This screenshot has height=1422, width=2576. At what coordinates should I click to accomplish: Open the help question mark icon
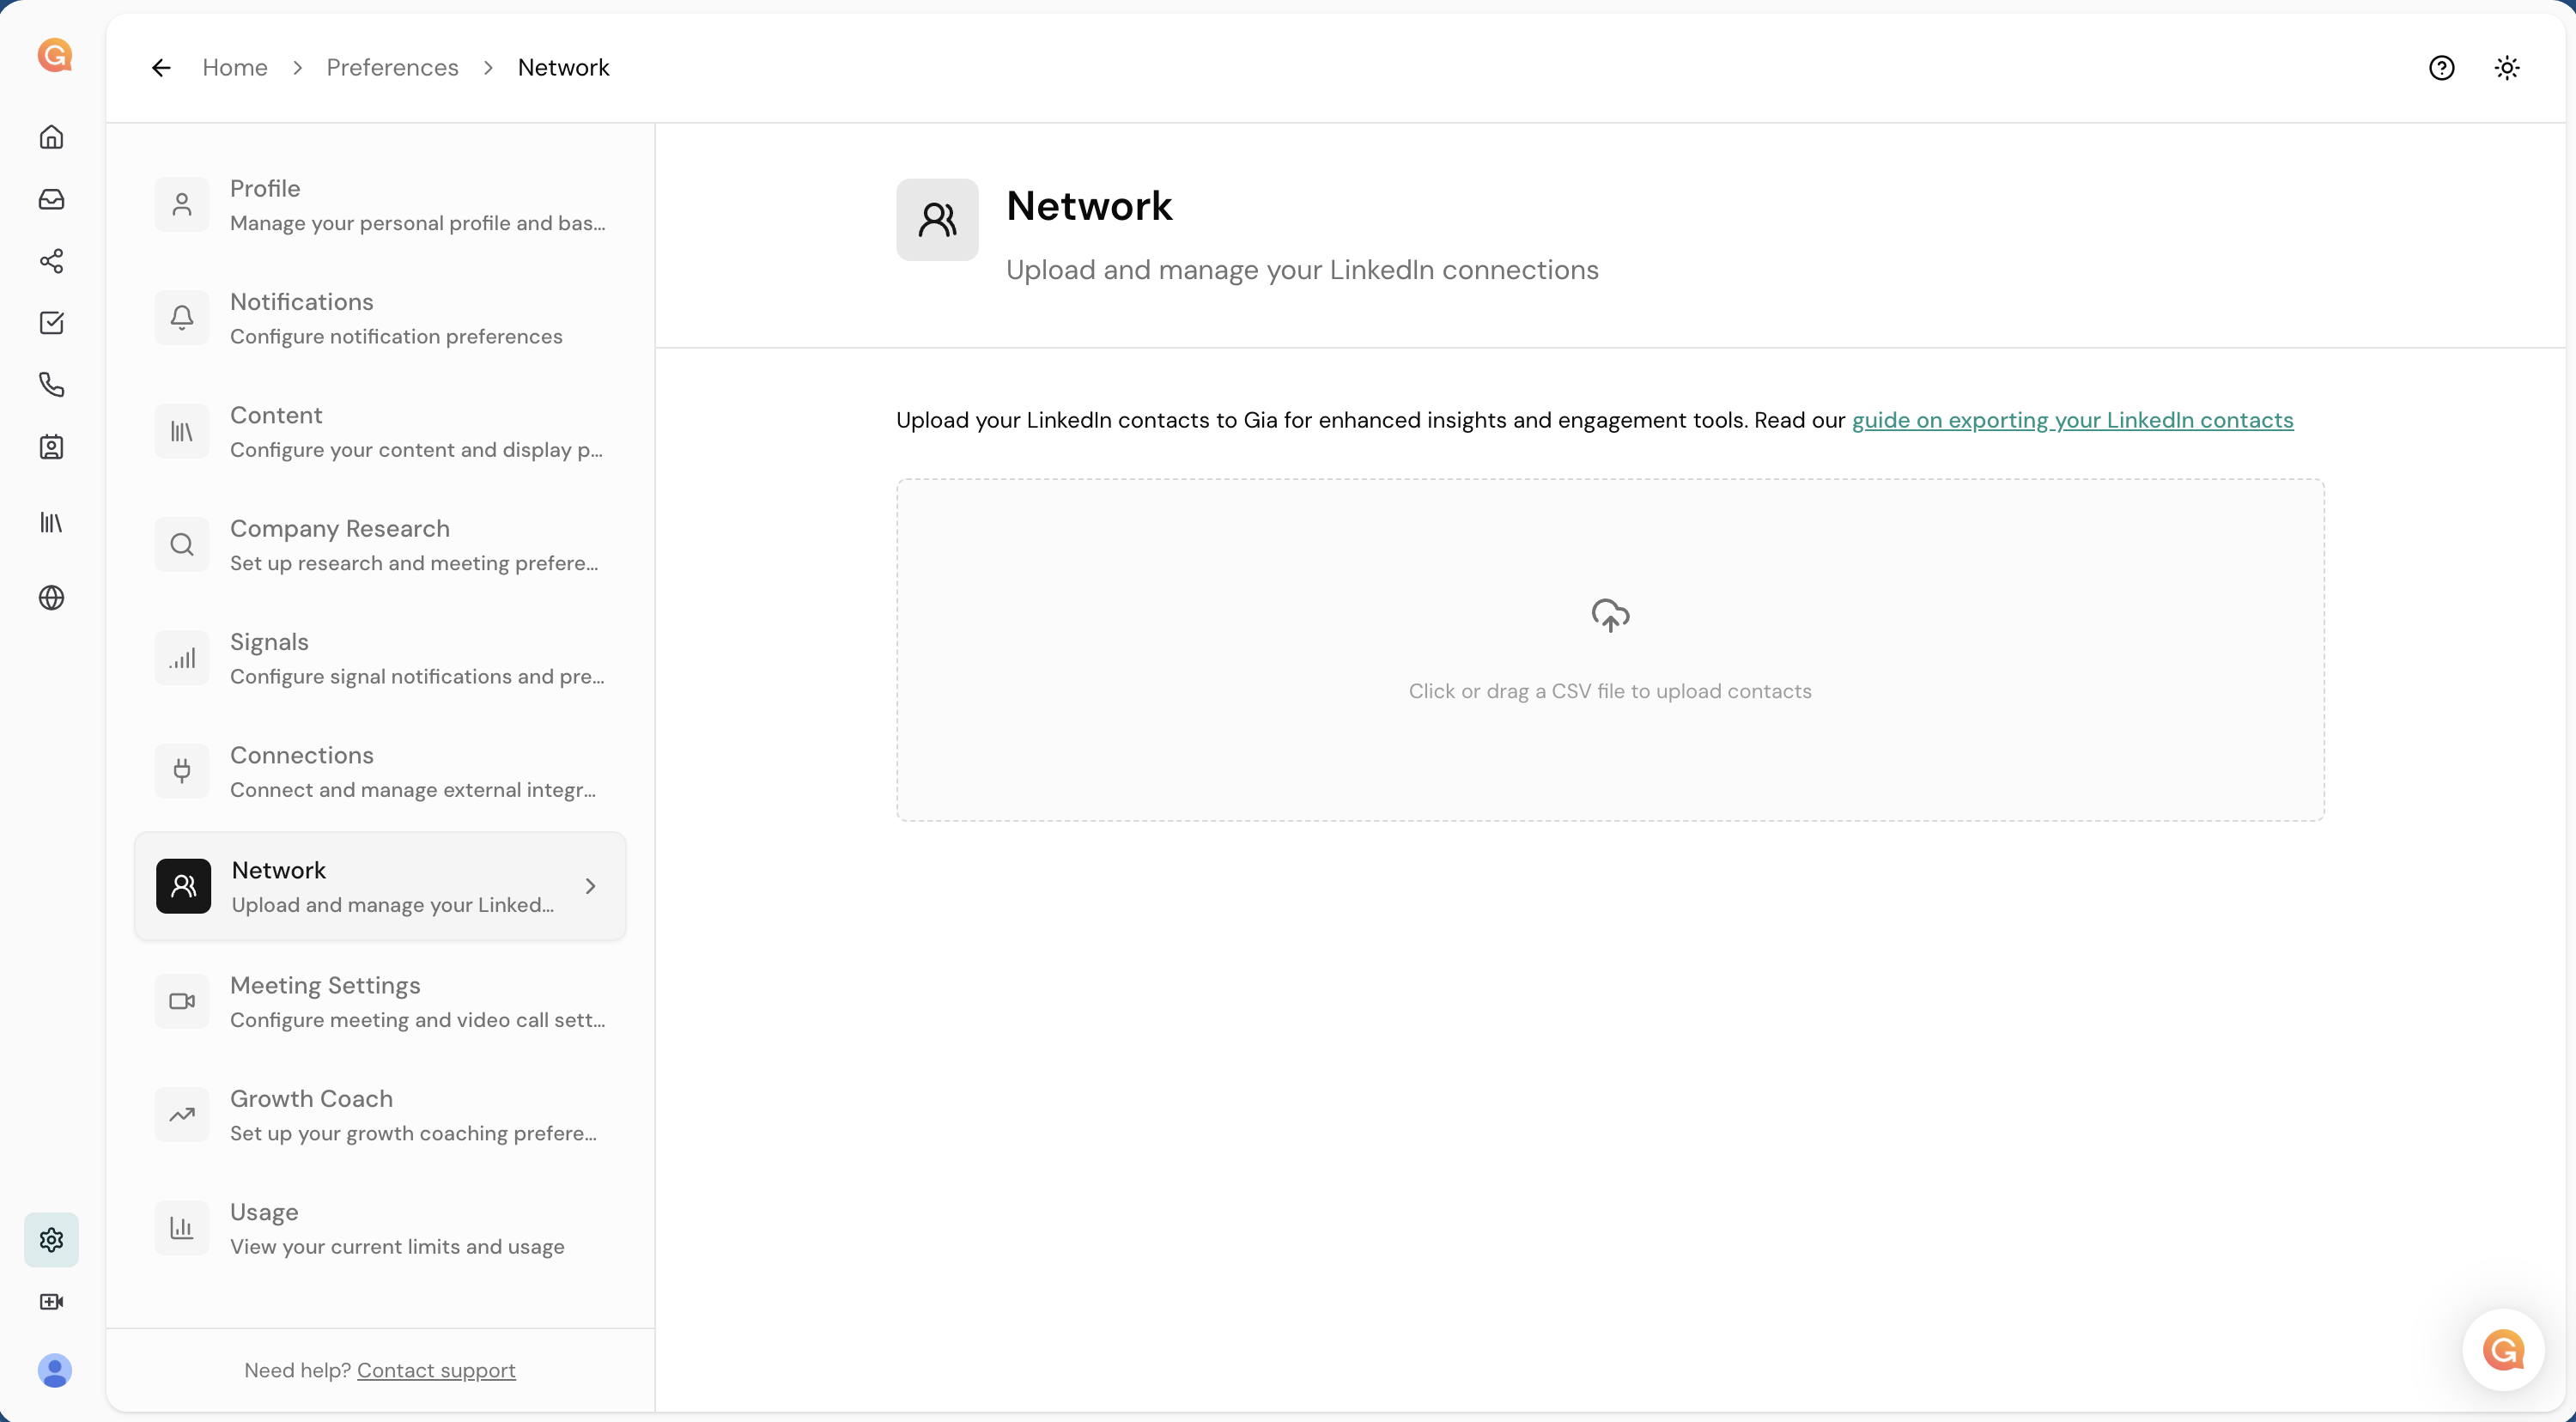click(2442, 67)
